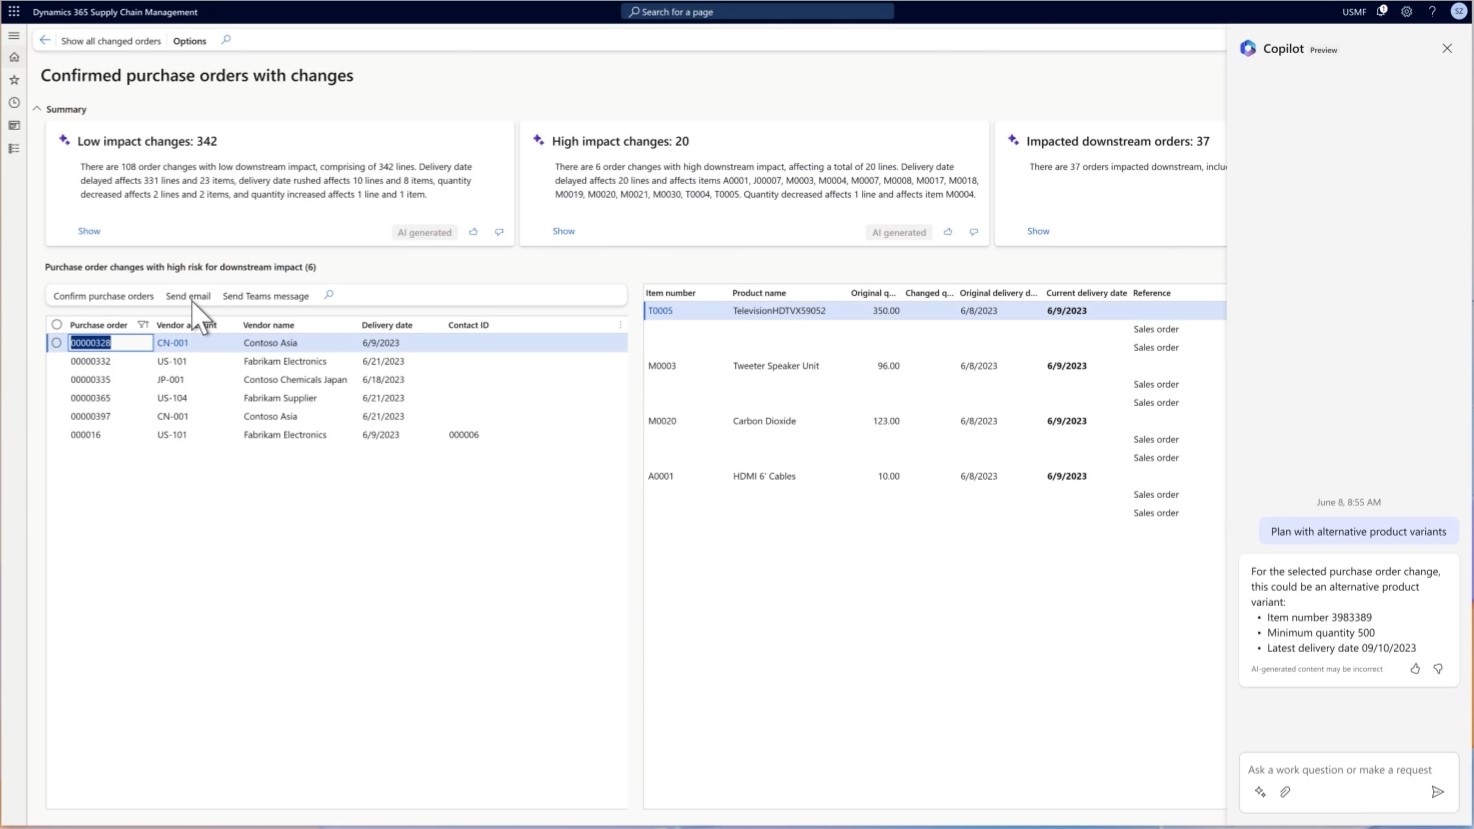Click USMF company selector

pyautogui.click(x=1354, y=12)
